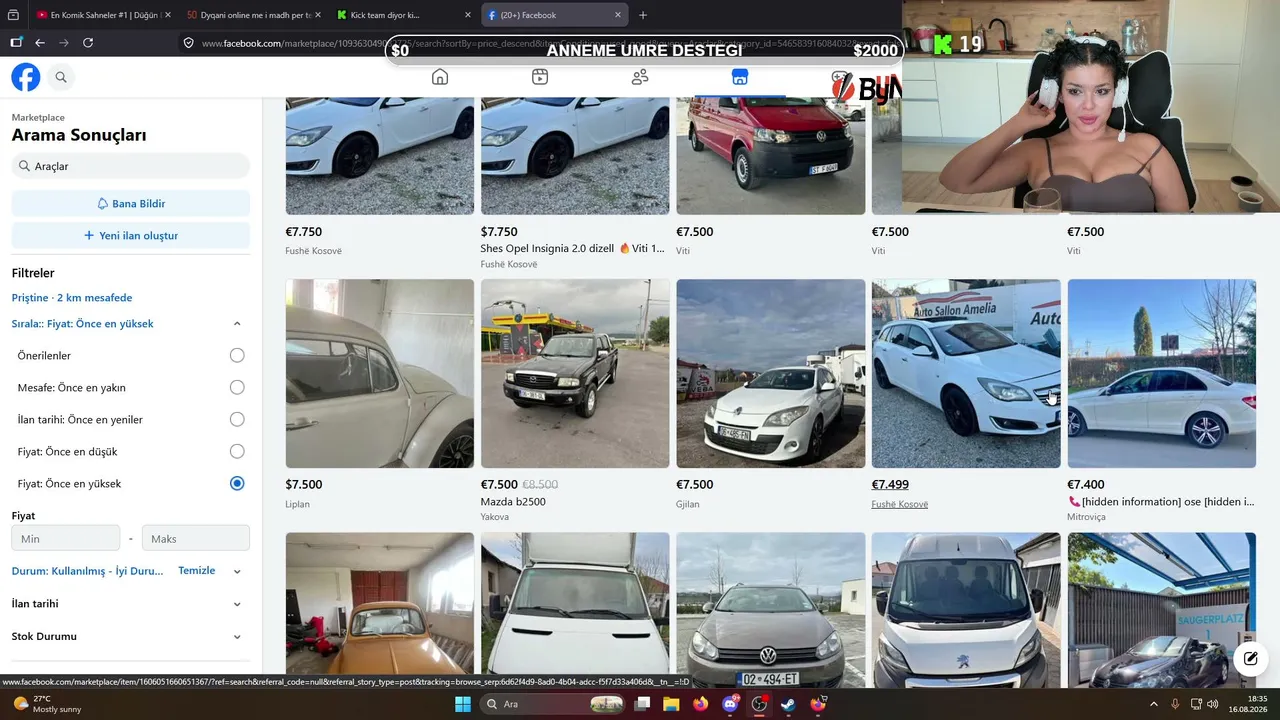Select the Marketplace icon in Facebook nav
The image size is (1280, 720).
[x=740, y=77]
